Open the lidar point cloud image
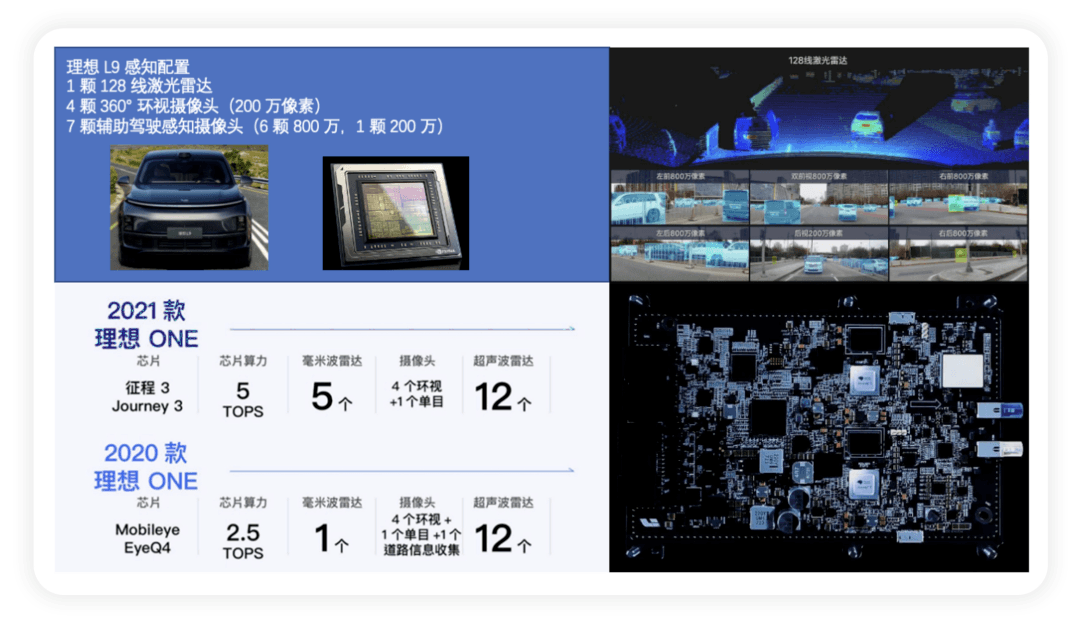Viewport: 1080px width, 631px height. pos(819,108)
